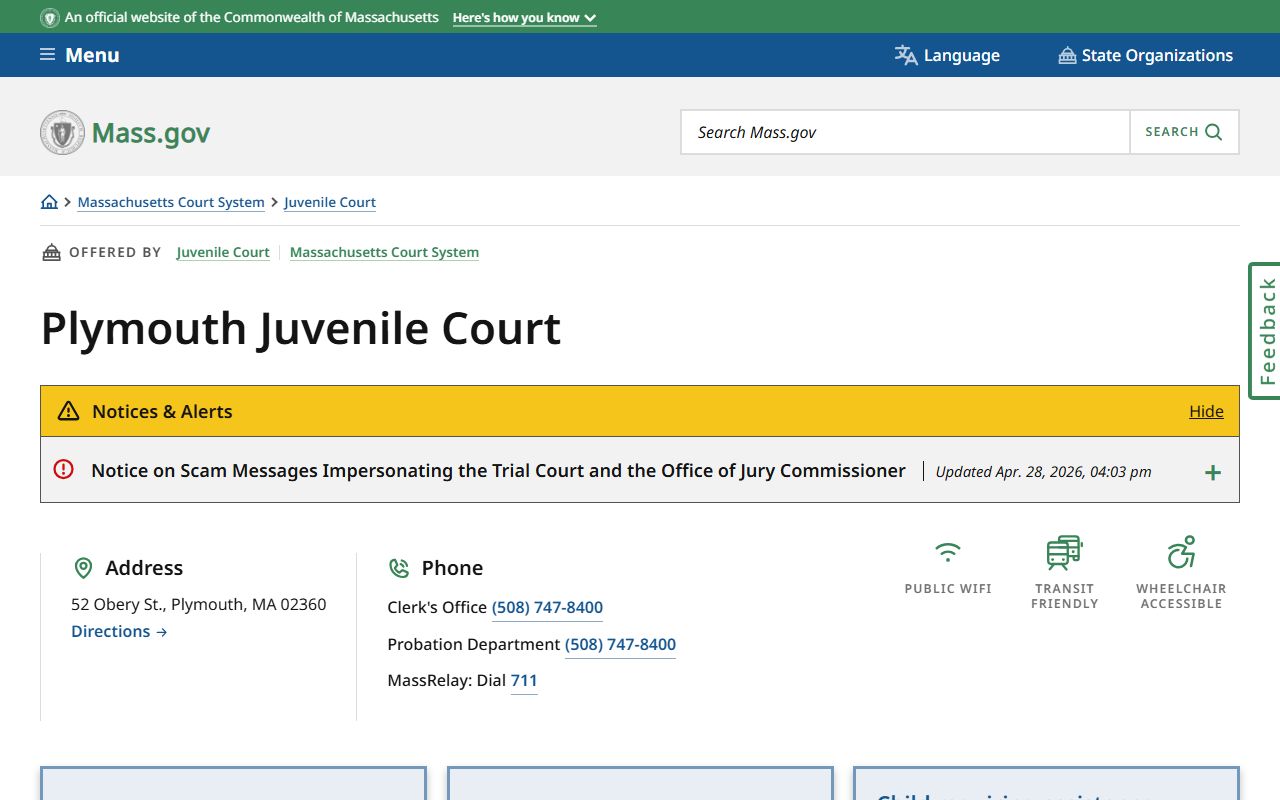This screenshot has height=800, width=1280.
Task: Expand the scam notice with plus icon
Action: [x=1213, y=472]
